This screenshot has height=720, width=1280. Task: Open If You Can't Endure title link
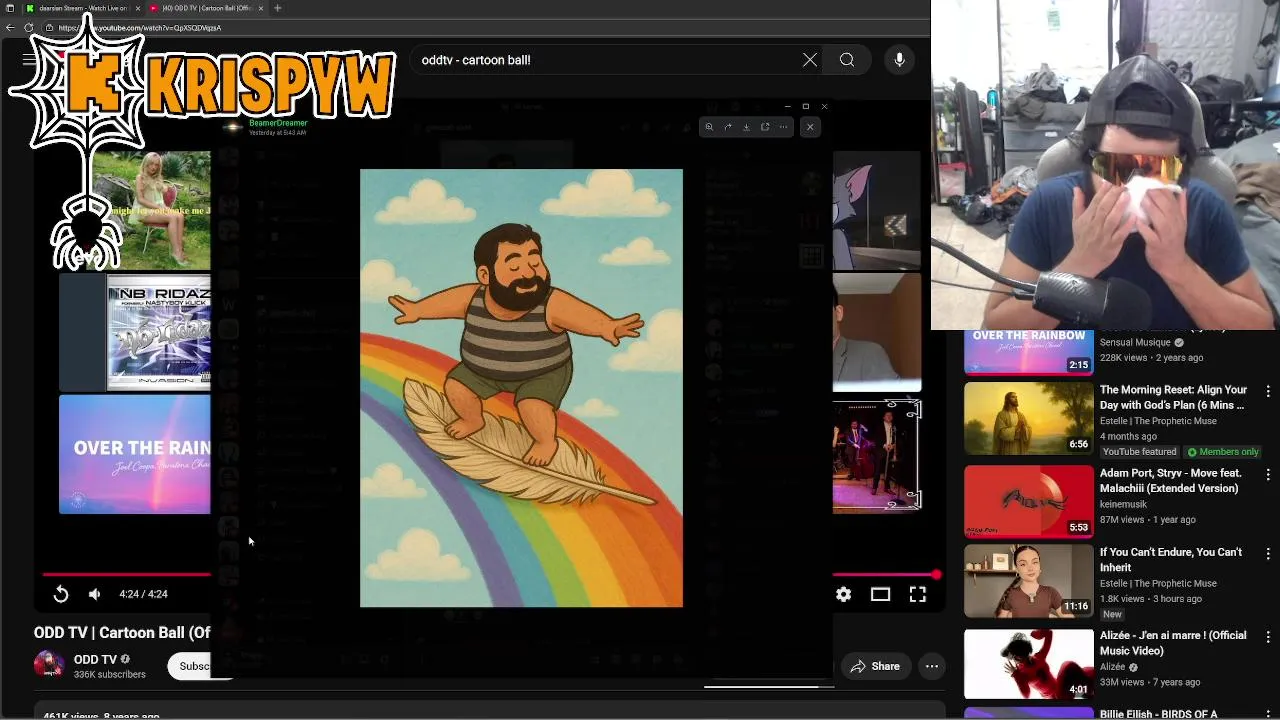pos(1171,560)
